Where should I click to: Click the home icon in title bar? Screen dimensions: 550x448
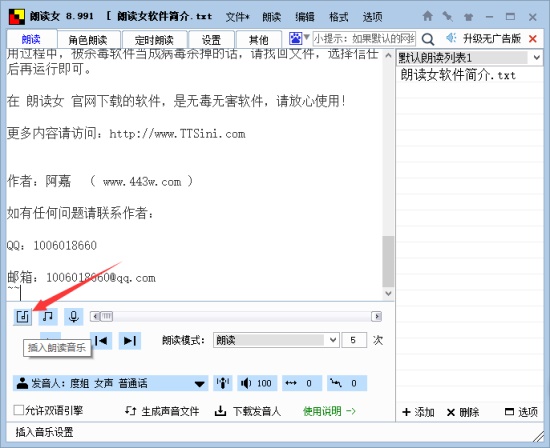(427, 16)
